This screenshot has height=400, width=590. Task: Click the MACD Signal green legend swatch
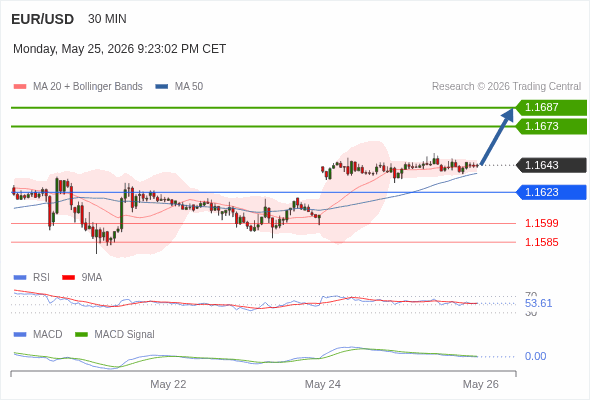tap(81, 334)
